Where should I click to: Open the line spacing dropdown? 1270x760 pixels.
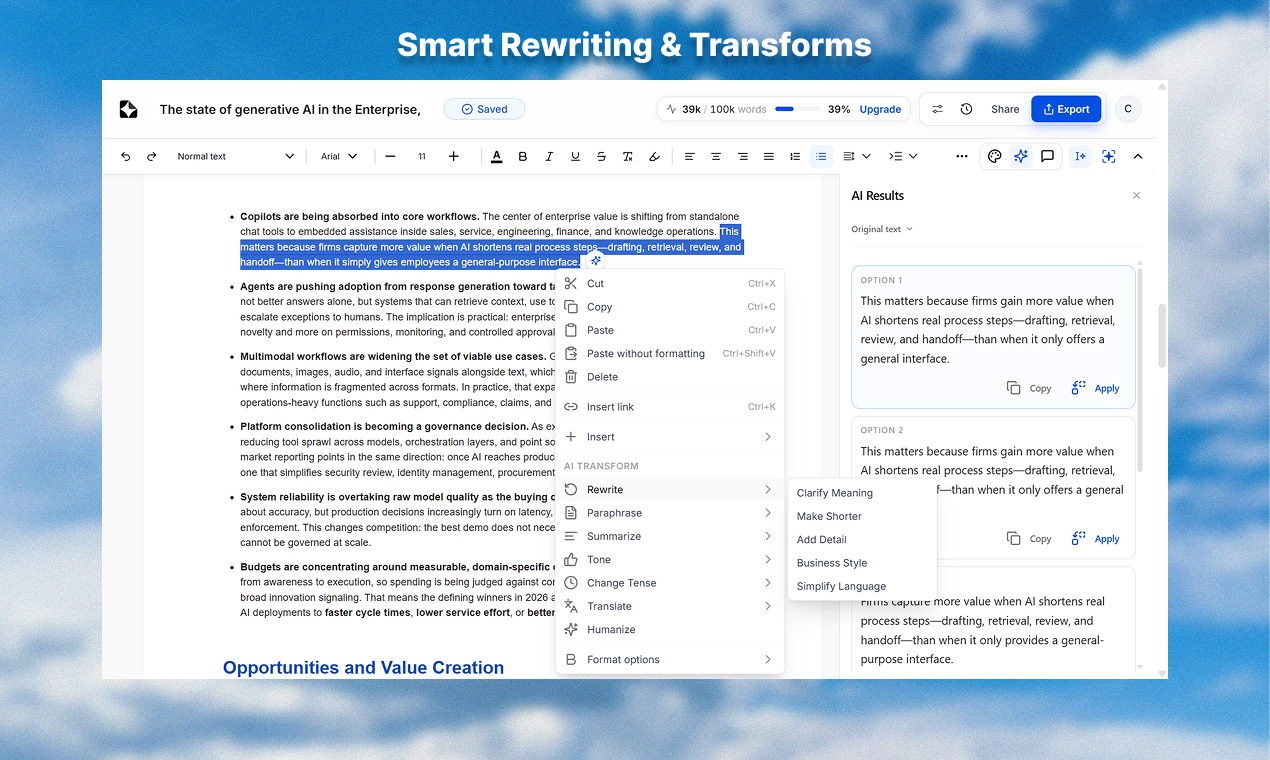(x=857, y=156)
